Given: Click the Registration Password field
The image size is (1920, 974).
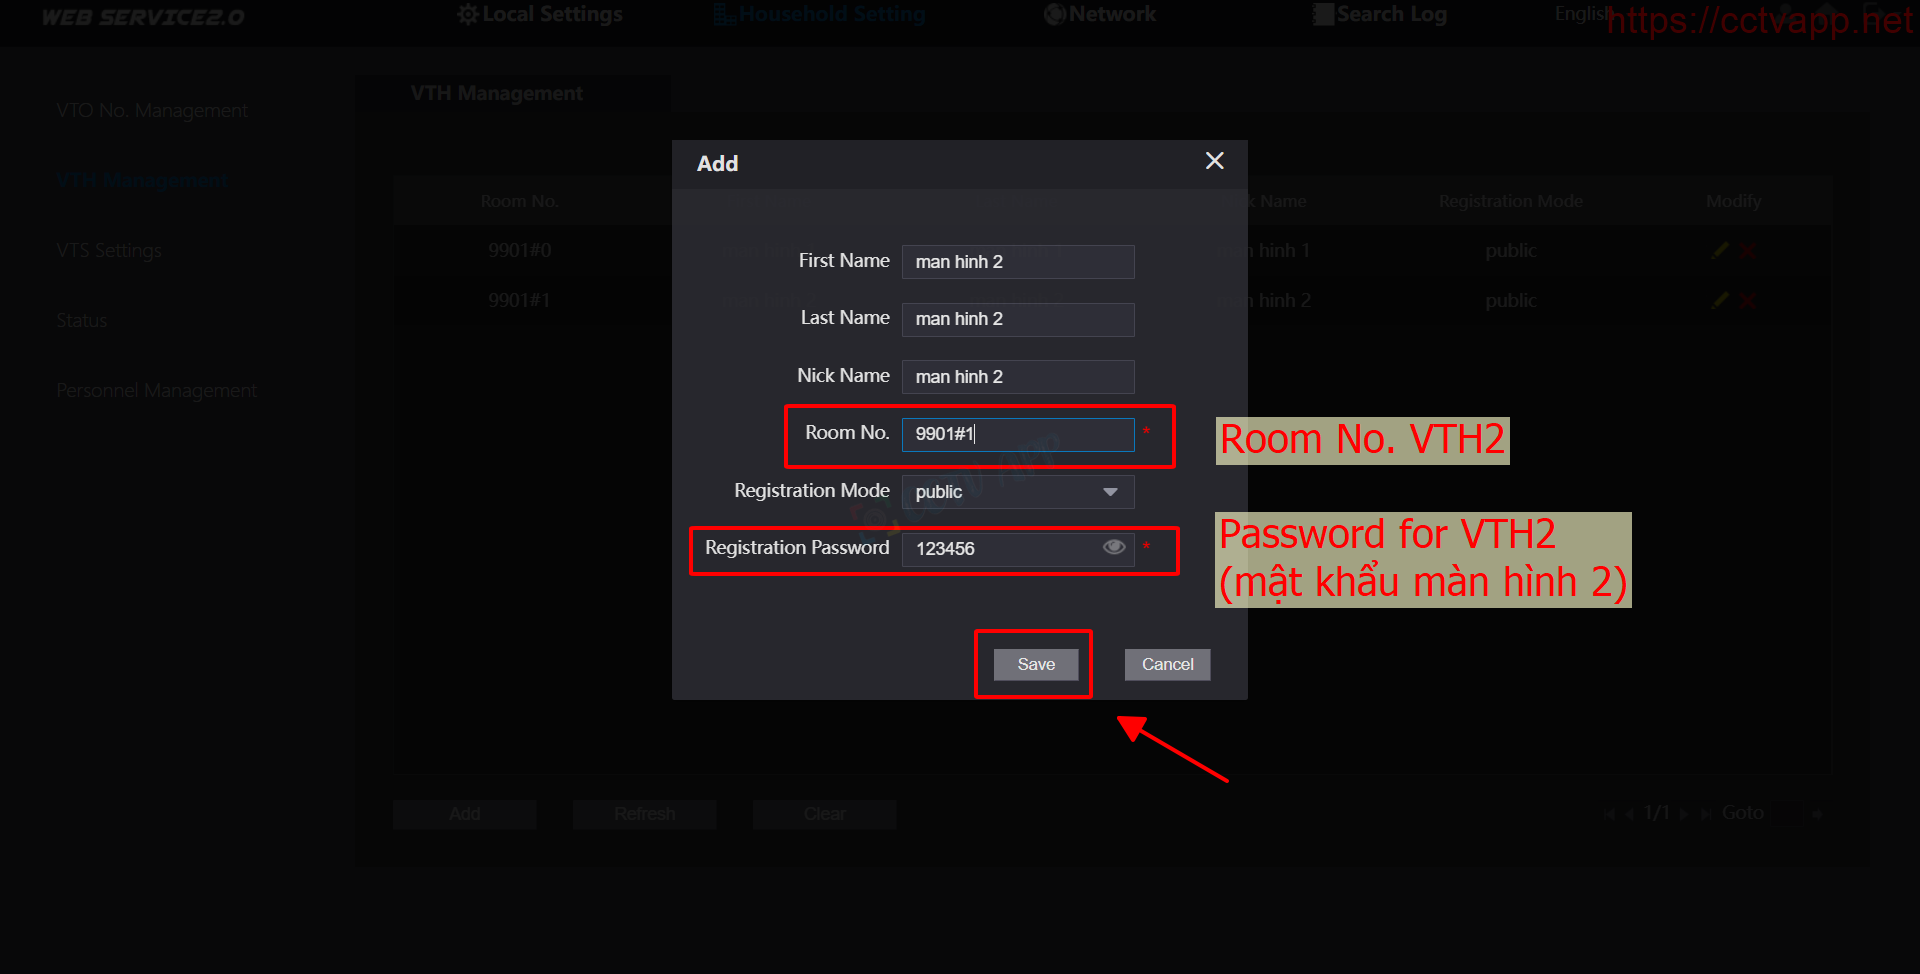Looking at the screenshot, I should pyautogui.click(x=1000, y=549).
